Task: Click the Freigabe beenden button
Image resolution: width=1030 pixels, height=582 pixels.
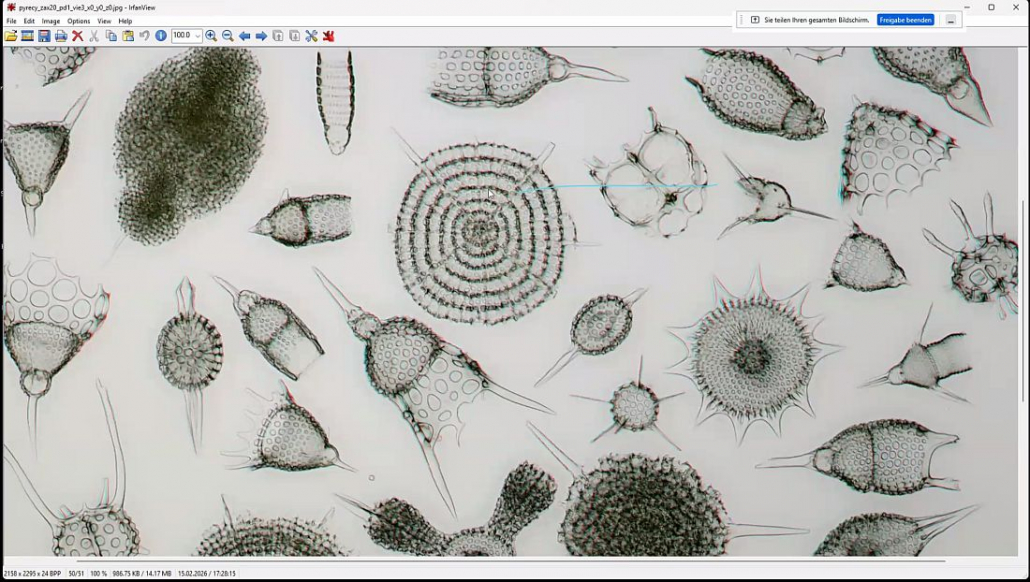Action: click(905, 20)
